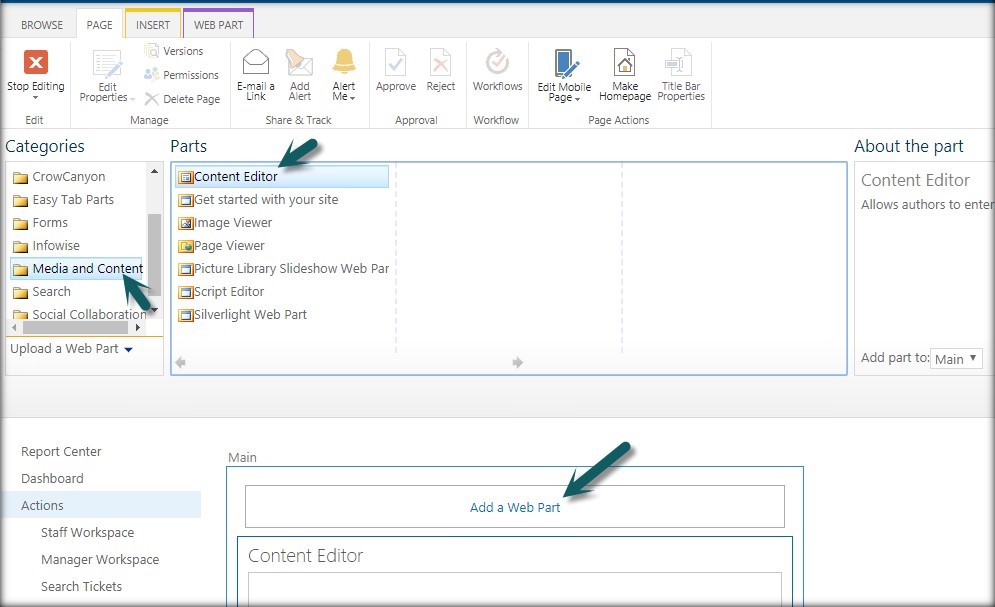Open the Easy Tab Parts category
This screenshot has height=607, width=995.
63,200
